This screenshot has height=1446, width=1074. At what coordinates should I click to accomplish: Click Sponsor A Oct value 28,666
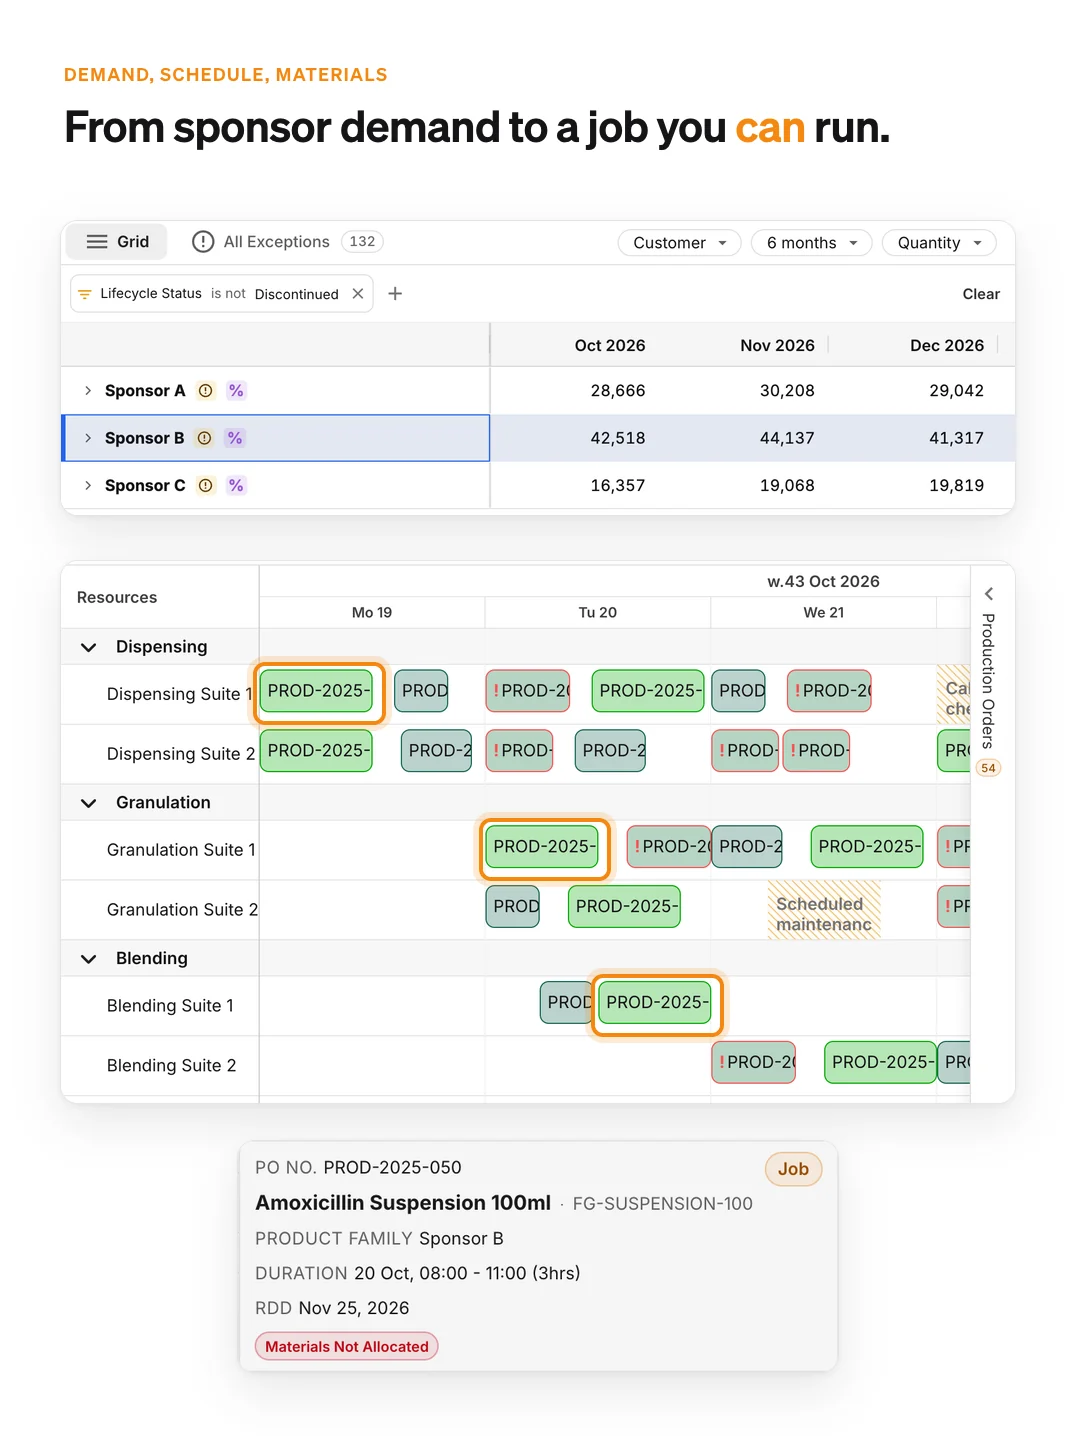617,391
